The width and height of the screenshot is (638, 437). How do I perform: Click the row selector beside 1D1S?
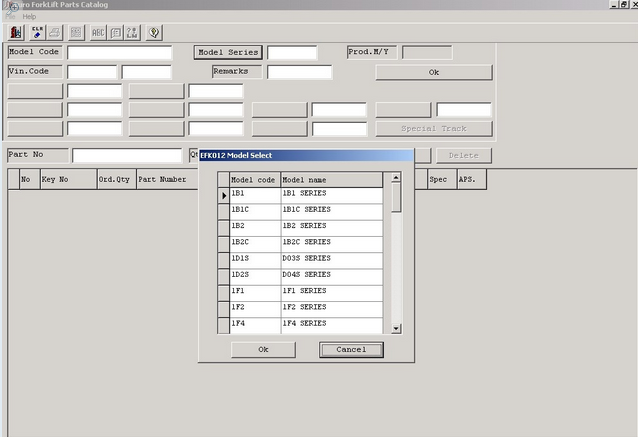(223, 261)
